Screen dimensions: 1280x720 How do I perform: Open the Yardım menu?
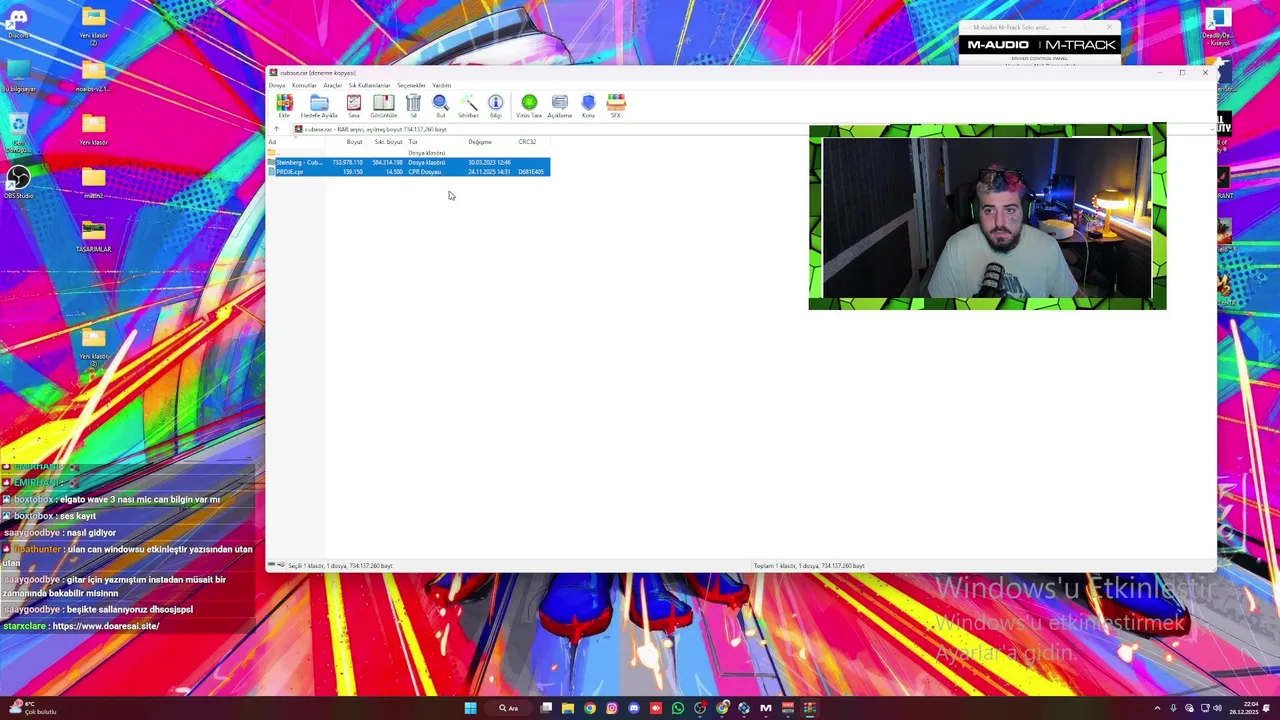pos(441,85)
